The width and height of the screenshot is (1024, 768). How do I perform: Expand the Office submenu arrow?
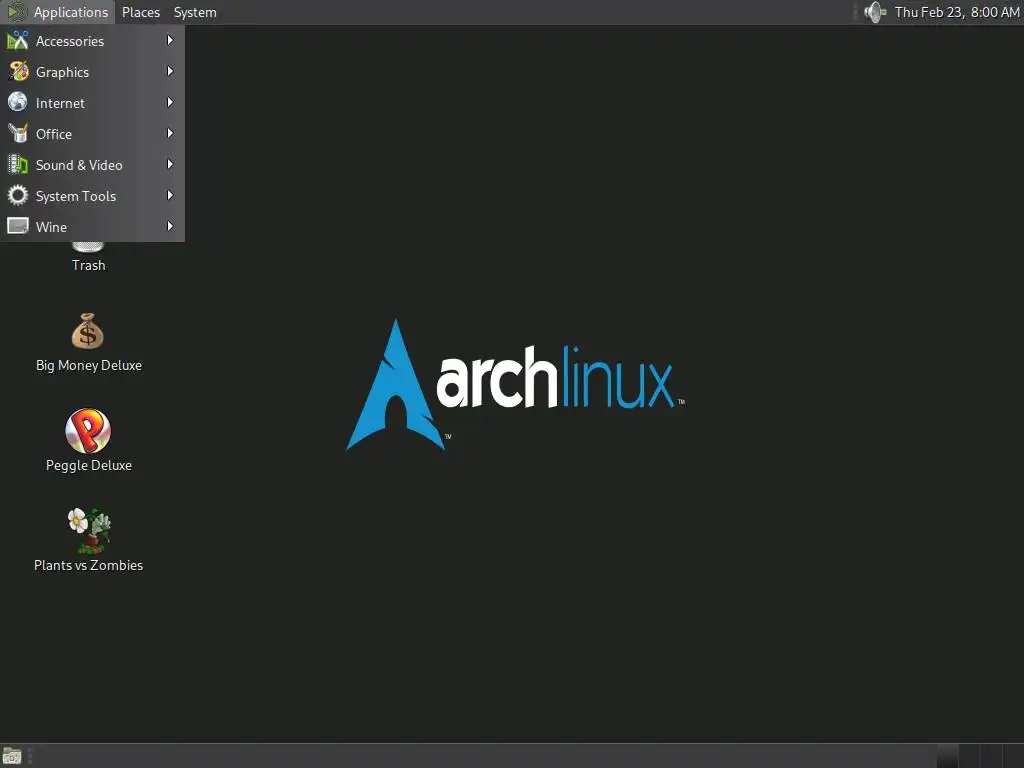tap(170, 133)
